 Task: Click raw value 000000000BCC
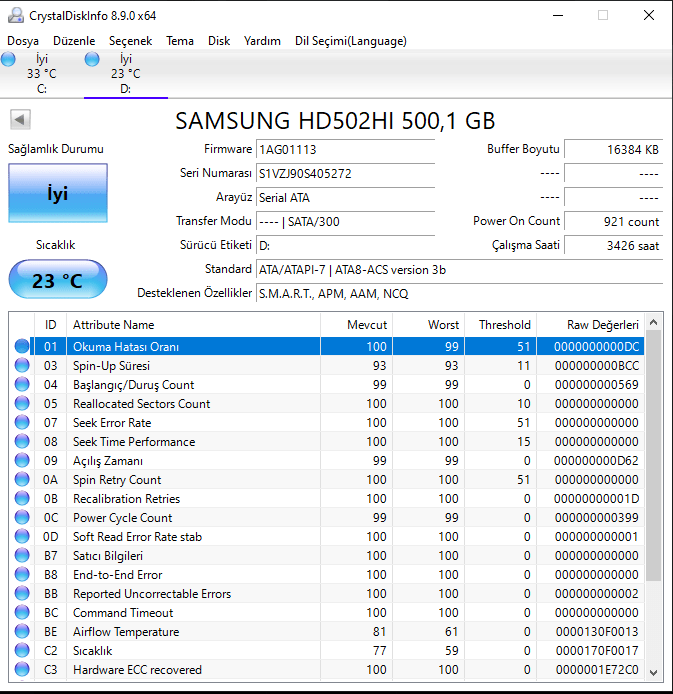(x=597, y=366)
